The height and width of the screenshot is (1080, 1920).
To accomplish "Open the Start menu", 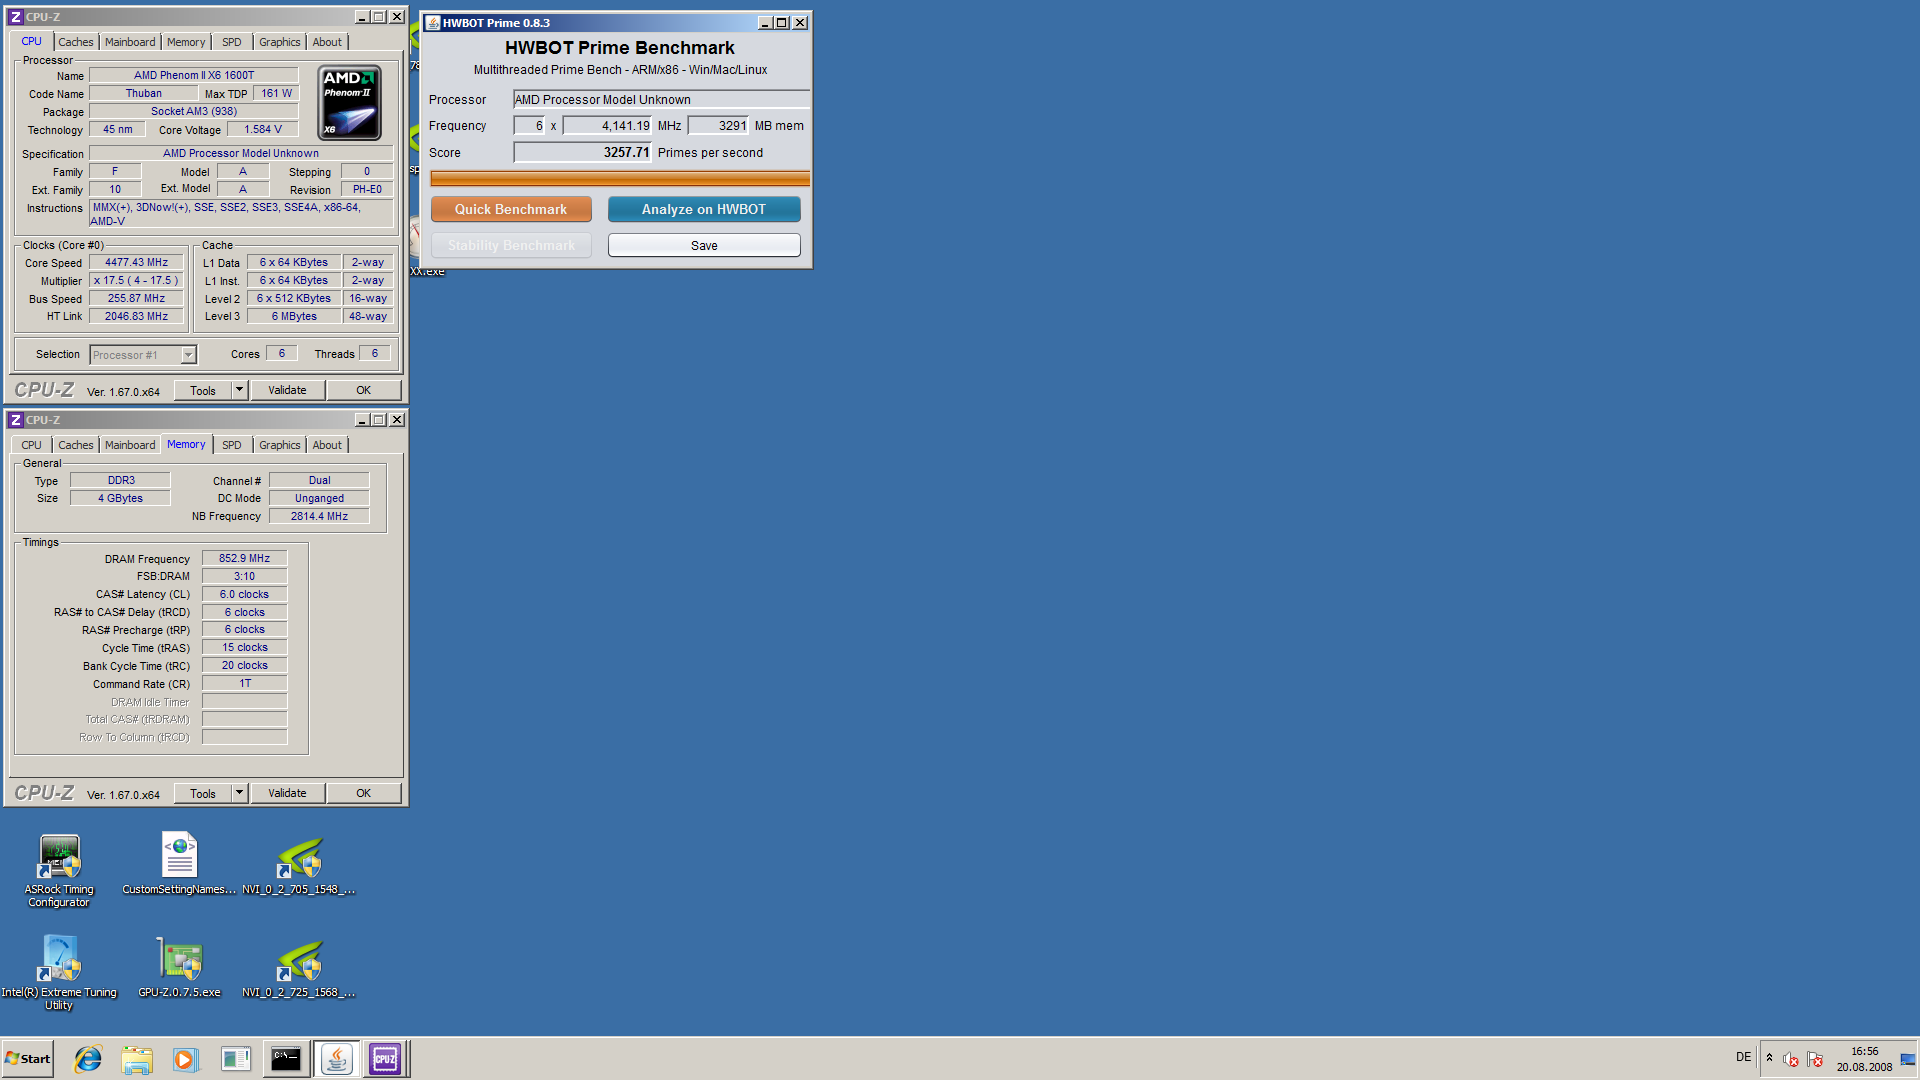I will click(27, 1059).
